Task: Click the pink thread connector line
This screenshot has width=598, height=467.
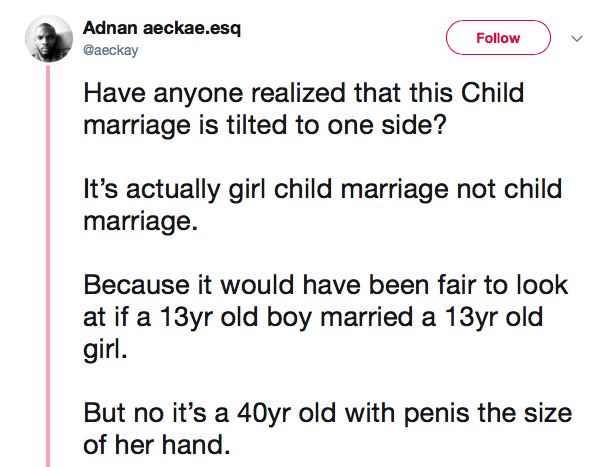Action: point(48,266)
